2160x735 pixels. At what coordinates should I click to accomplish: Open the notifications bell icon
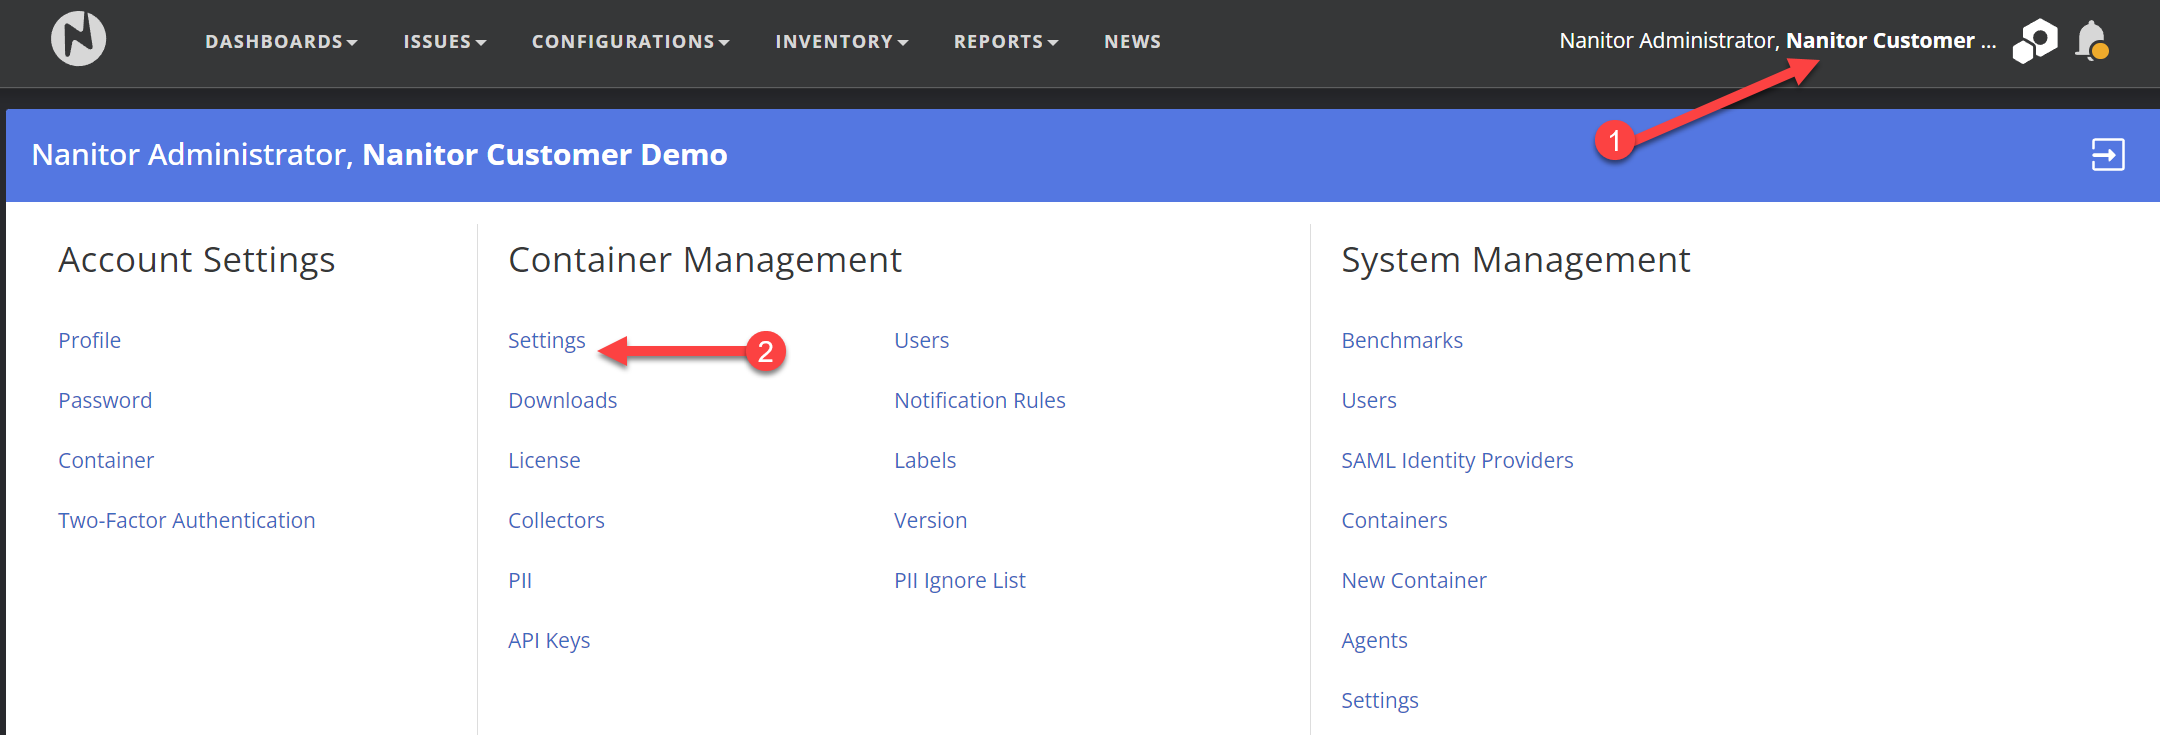(2091, 41)
